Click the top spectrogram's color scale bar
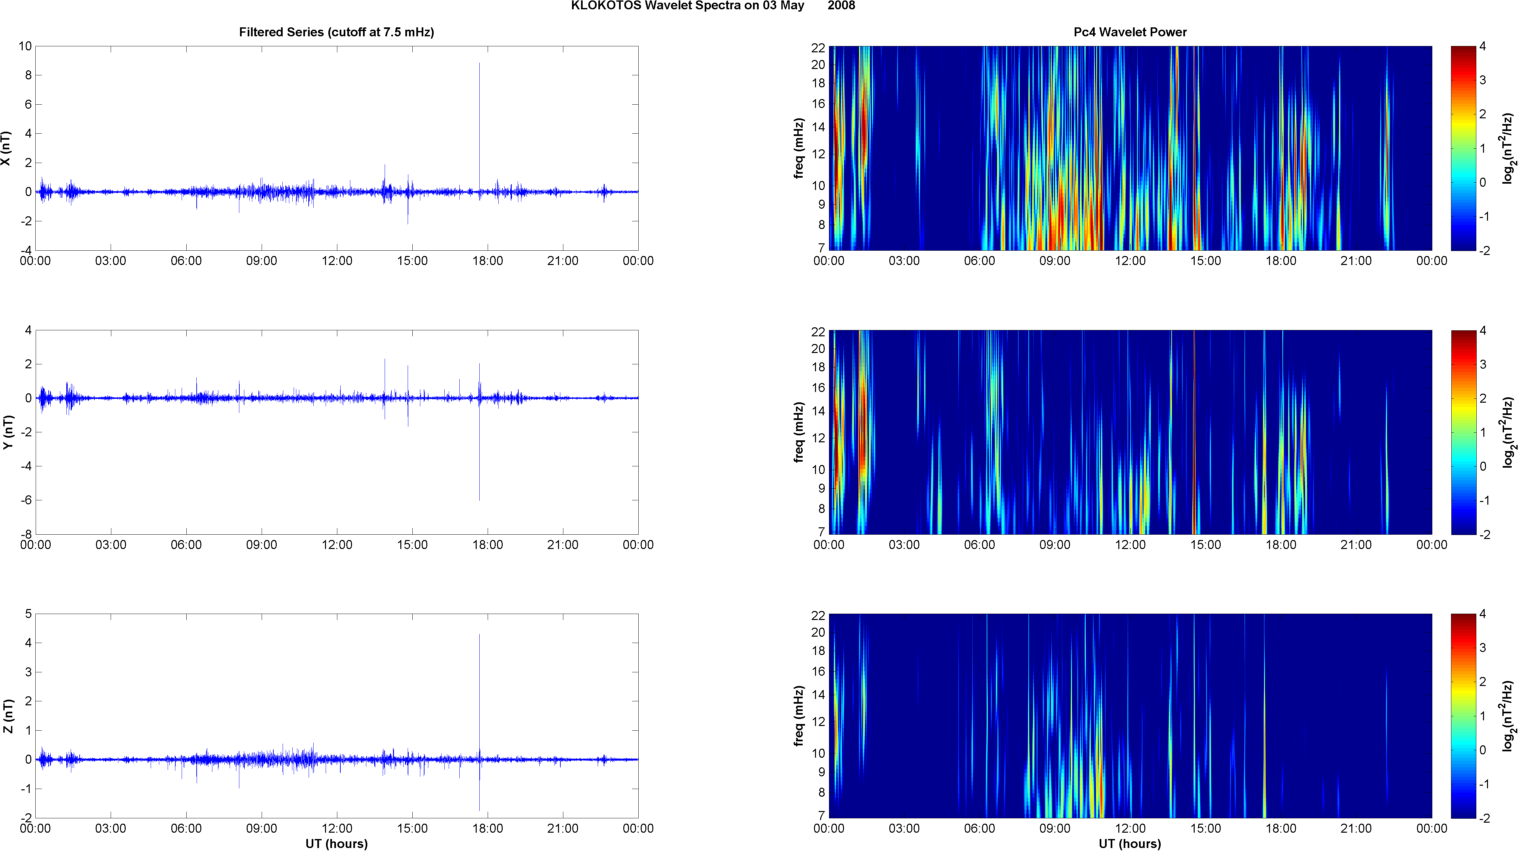Screen dimensions: 1518x851 [1463, 148]
